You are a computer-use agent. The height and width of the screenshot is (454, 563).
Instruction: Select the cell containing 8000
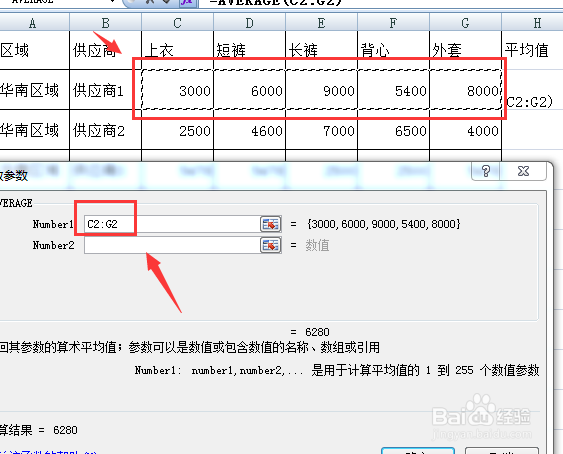(x=465, y=90)
